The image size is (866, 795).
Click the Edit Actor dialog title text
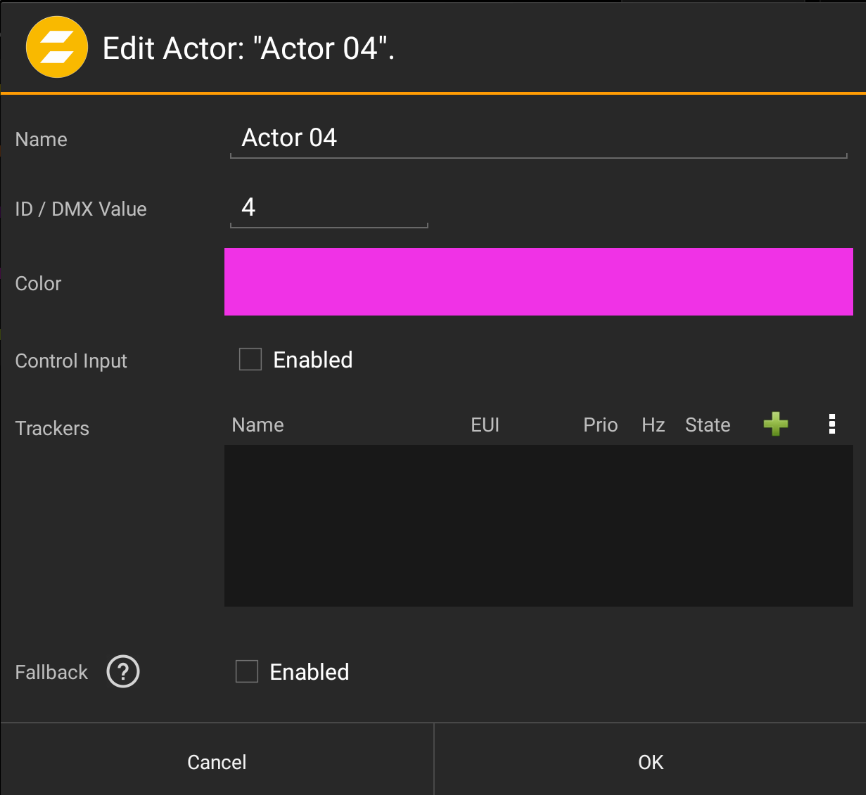point(250,47)
